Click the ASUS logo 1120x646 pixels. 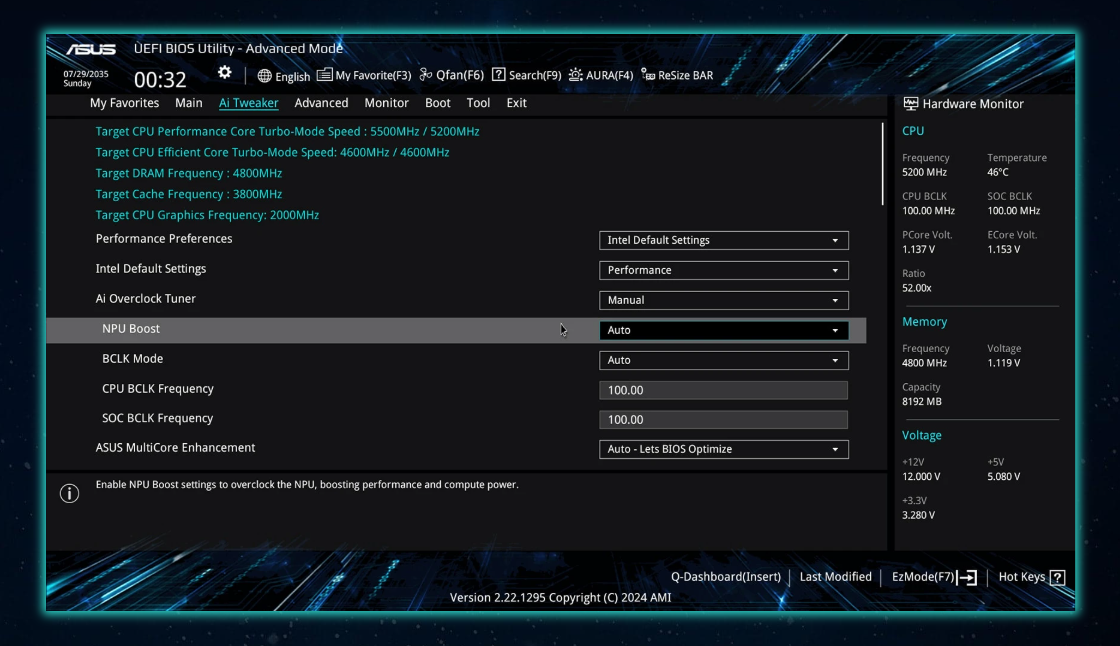[x=91, y=49]
